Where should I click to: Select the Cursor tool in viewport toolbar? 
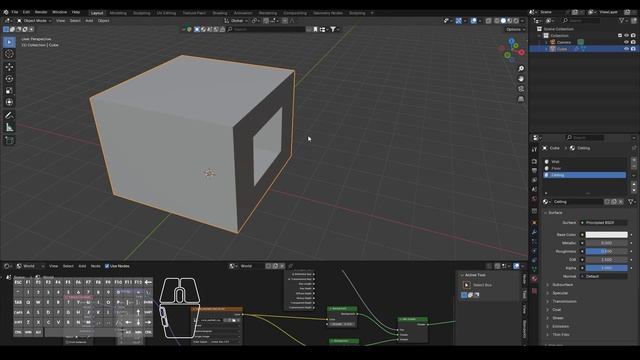click(9, 54)
